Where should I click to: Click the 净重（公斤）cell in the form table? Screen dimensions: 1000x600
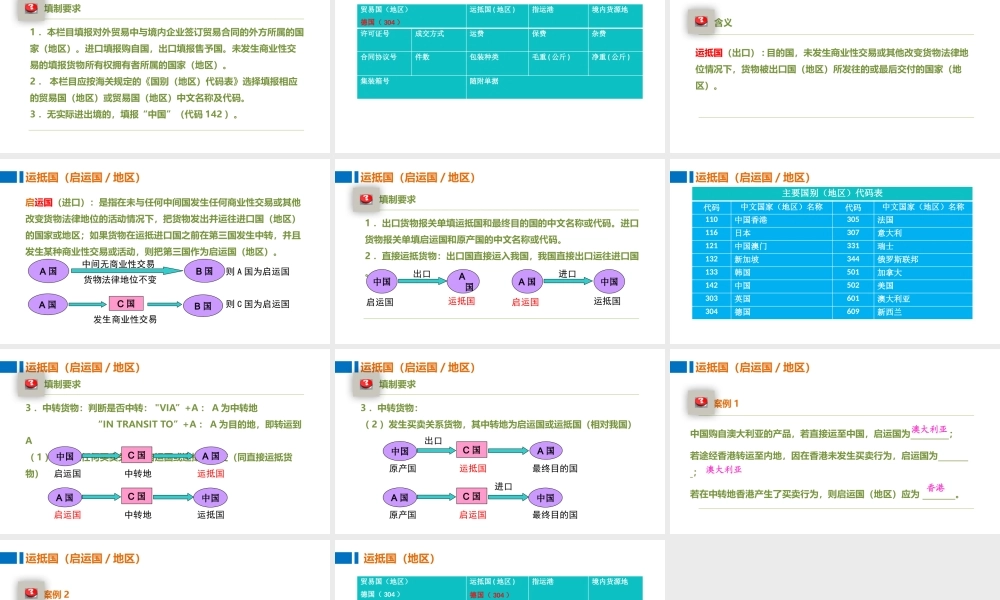(615, 63)
